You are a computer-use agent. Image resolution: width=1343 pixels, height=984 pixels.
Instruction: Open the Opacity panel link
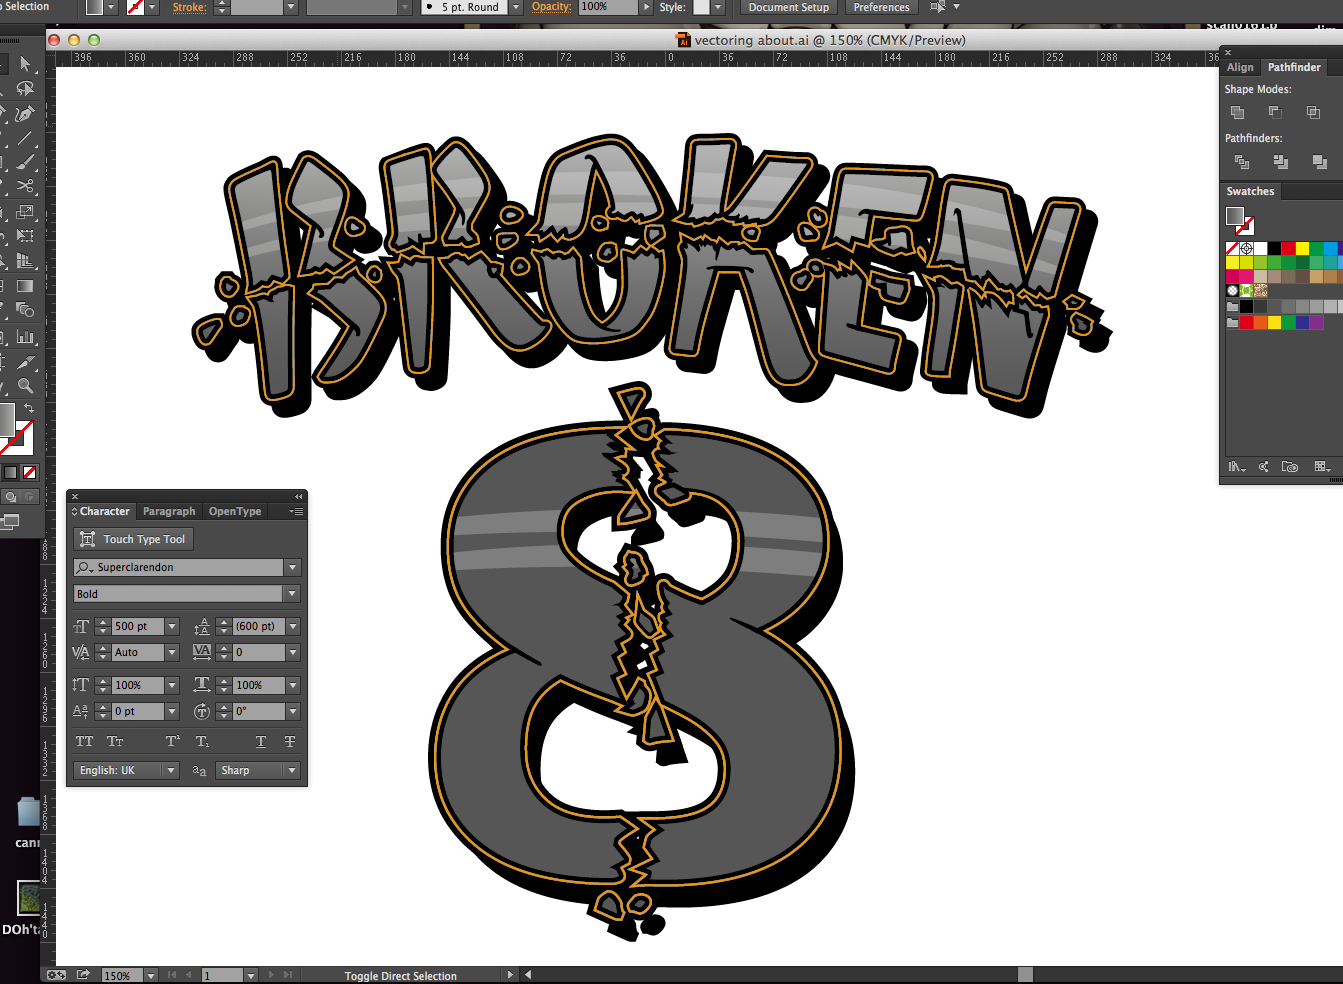tap(552, 7)
